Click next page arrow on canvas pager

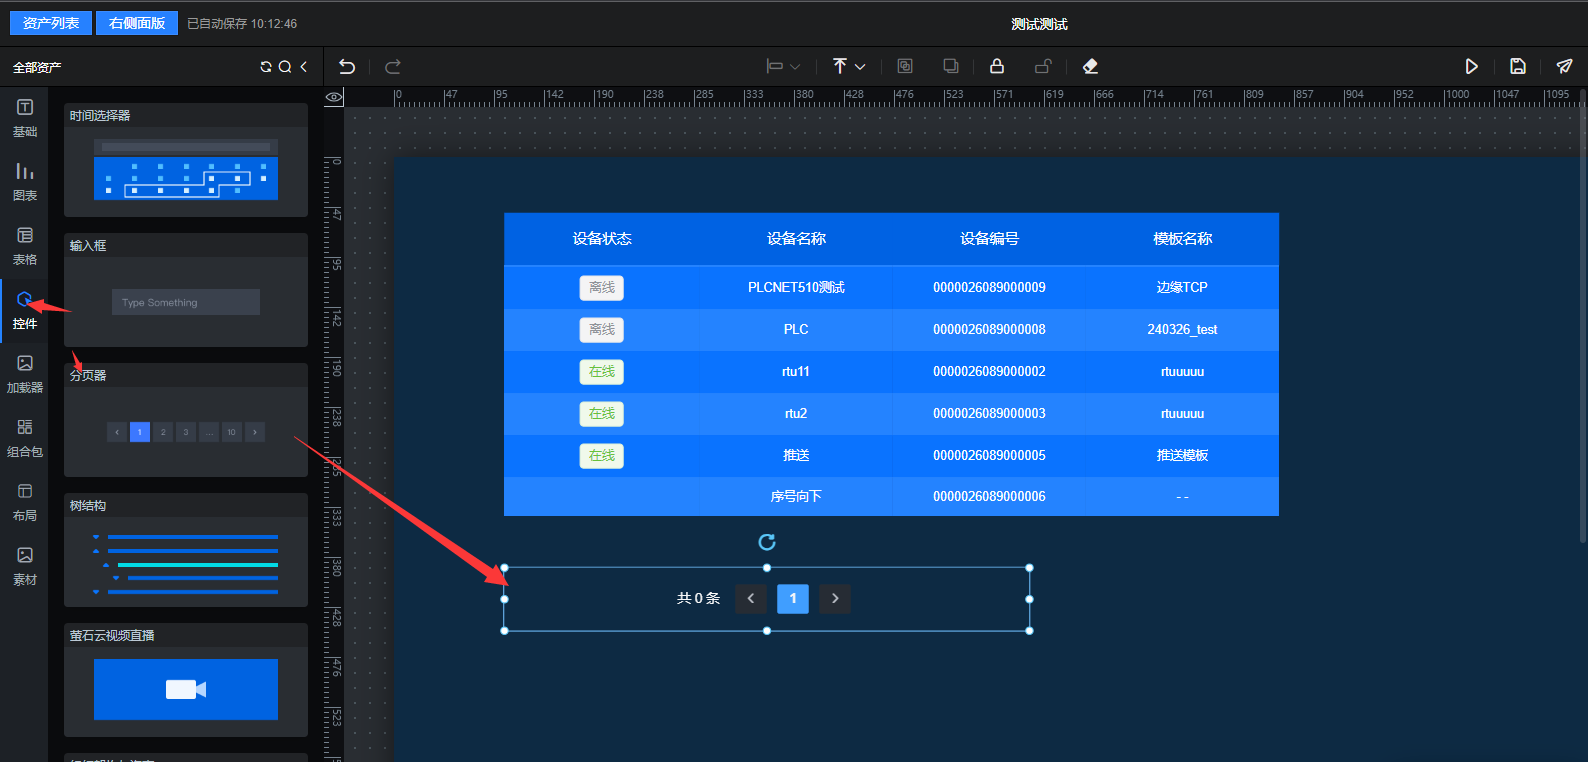835,598
